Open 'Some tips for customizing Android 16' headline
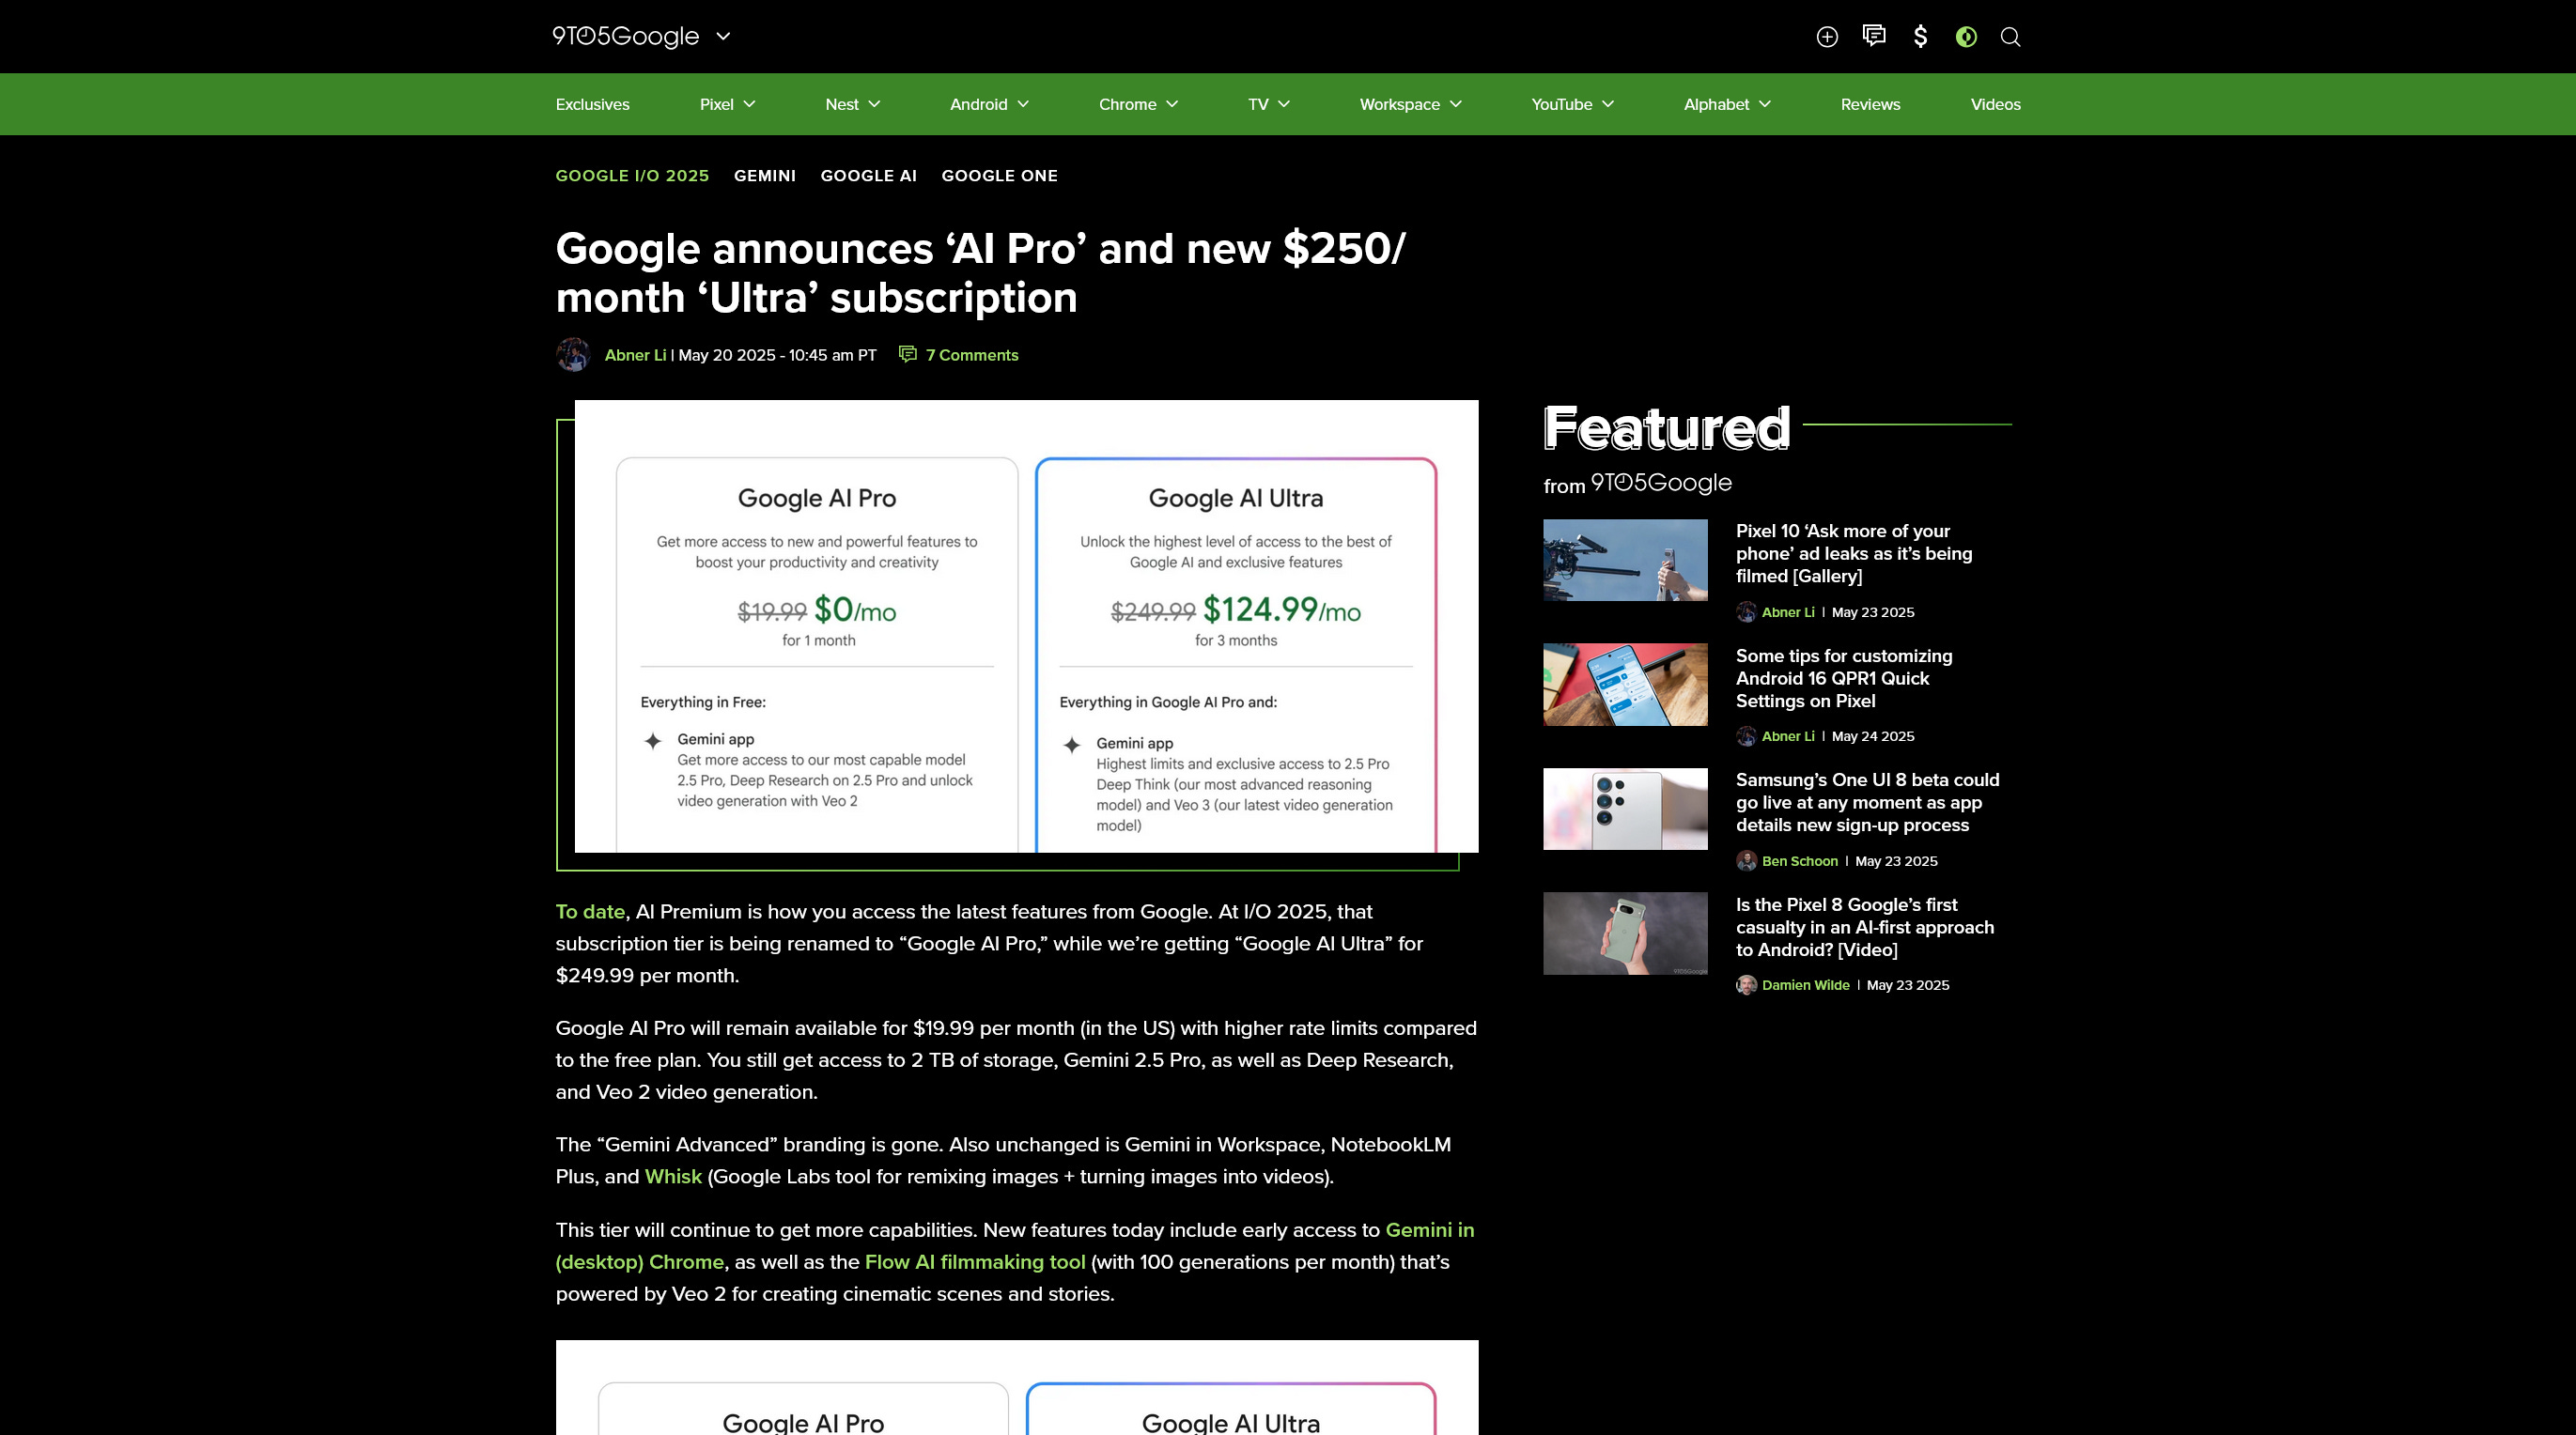This screenshot has height=1435, width=2576. [1844, 679]
